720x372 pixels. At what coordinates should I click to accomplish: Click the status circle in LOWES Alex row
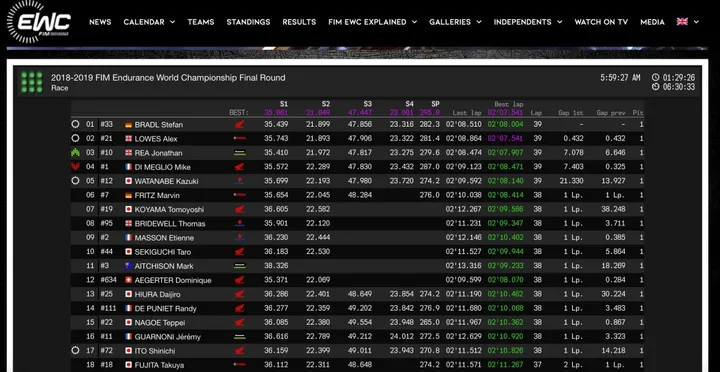pyautogui.click(x=75, y=138)
